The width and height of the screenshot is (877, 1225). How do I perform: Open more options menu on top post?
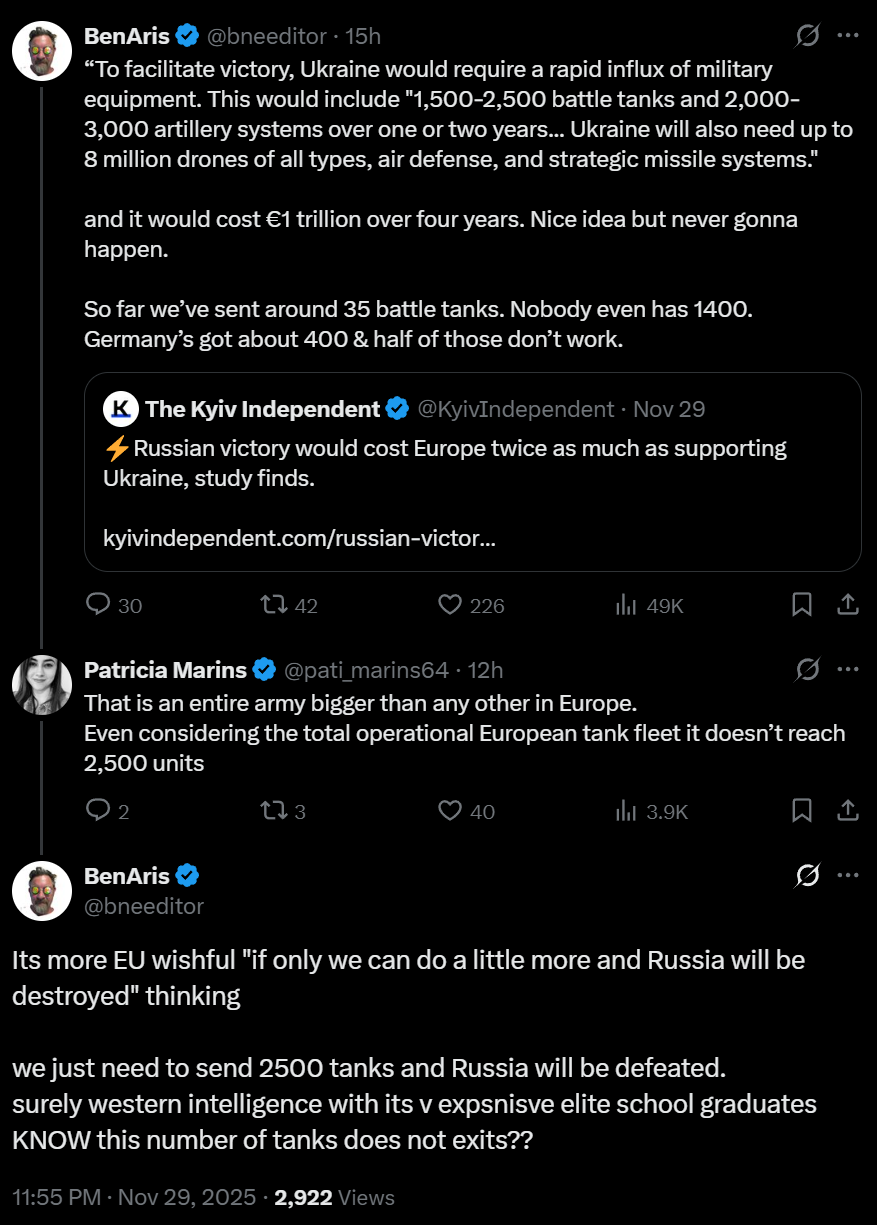[847, 36]
